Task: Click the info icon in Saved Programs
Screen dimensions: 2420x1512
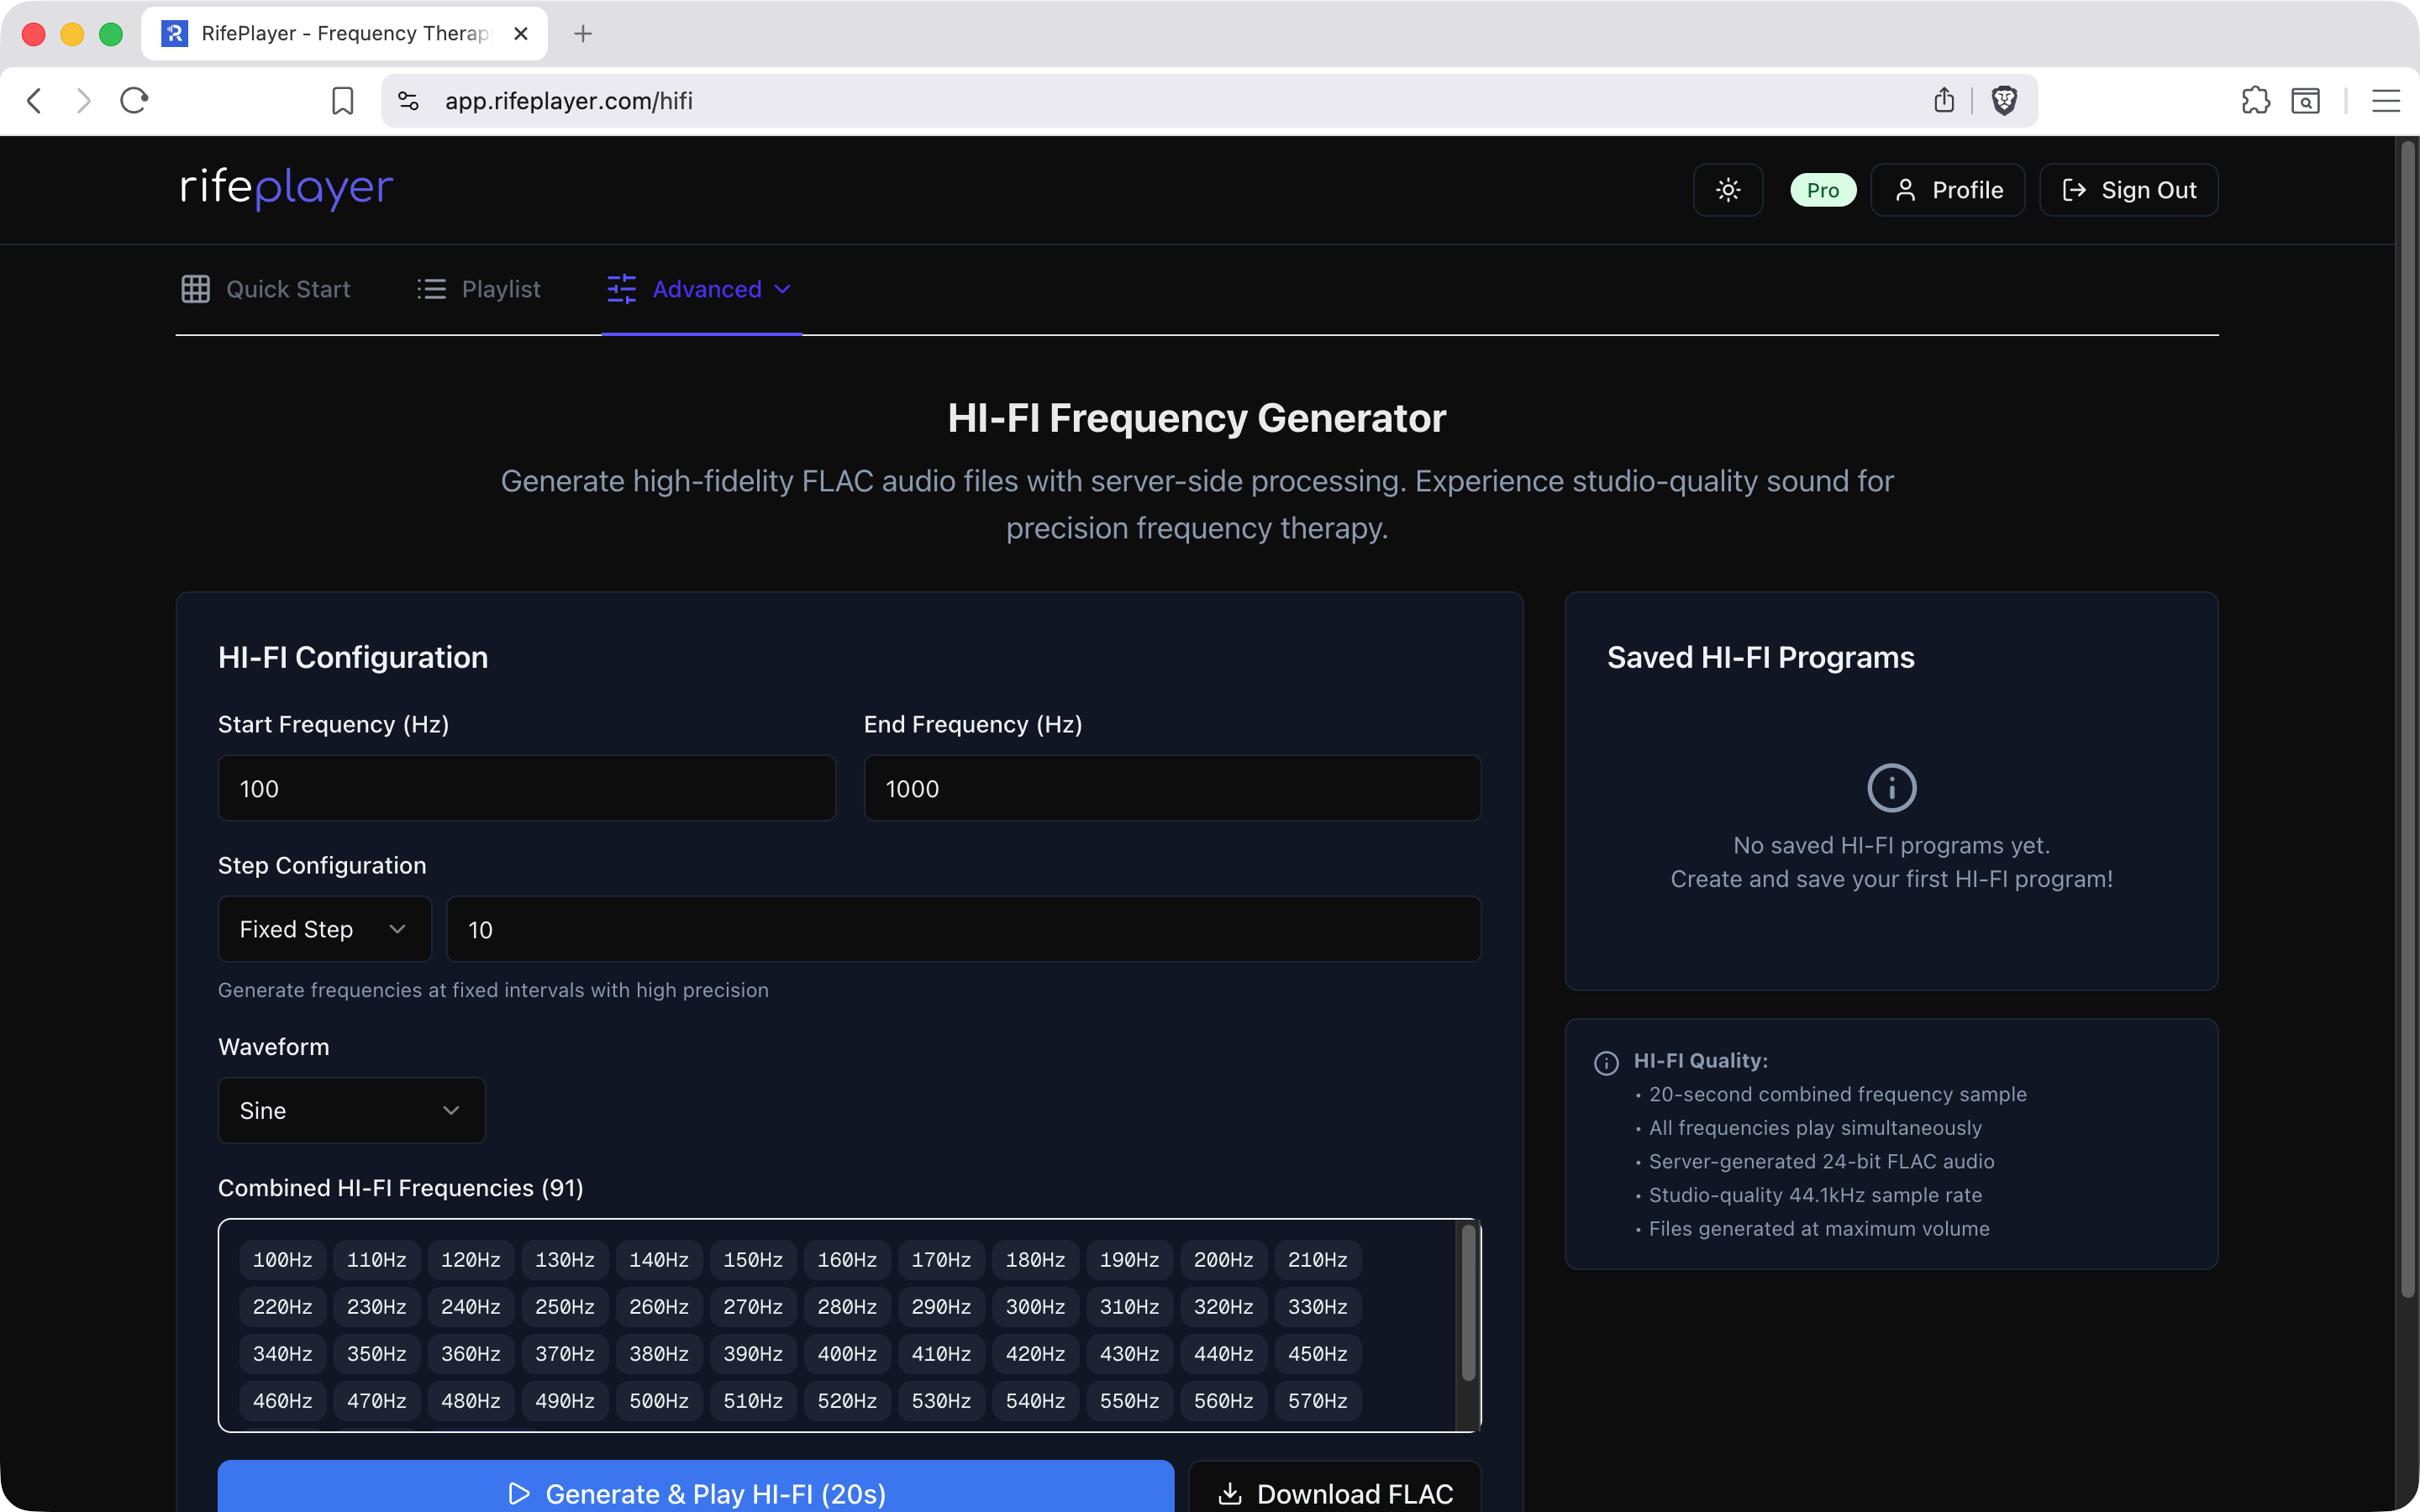Action: (x=1891, y=788)
